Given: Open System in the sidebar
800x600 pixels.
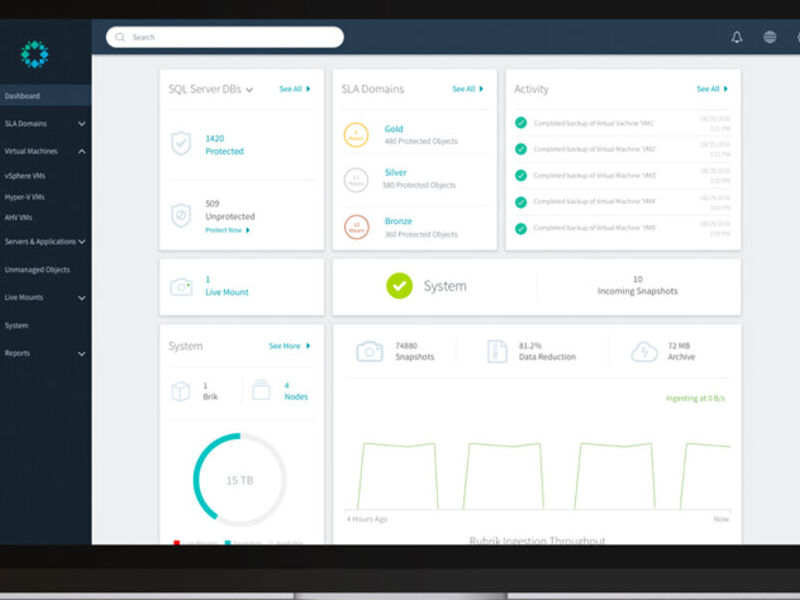Looking at the screenshot, I should pyautogui.click(x=16, y=326).
